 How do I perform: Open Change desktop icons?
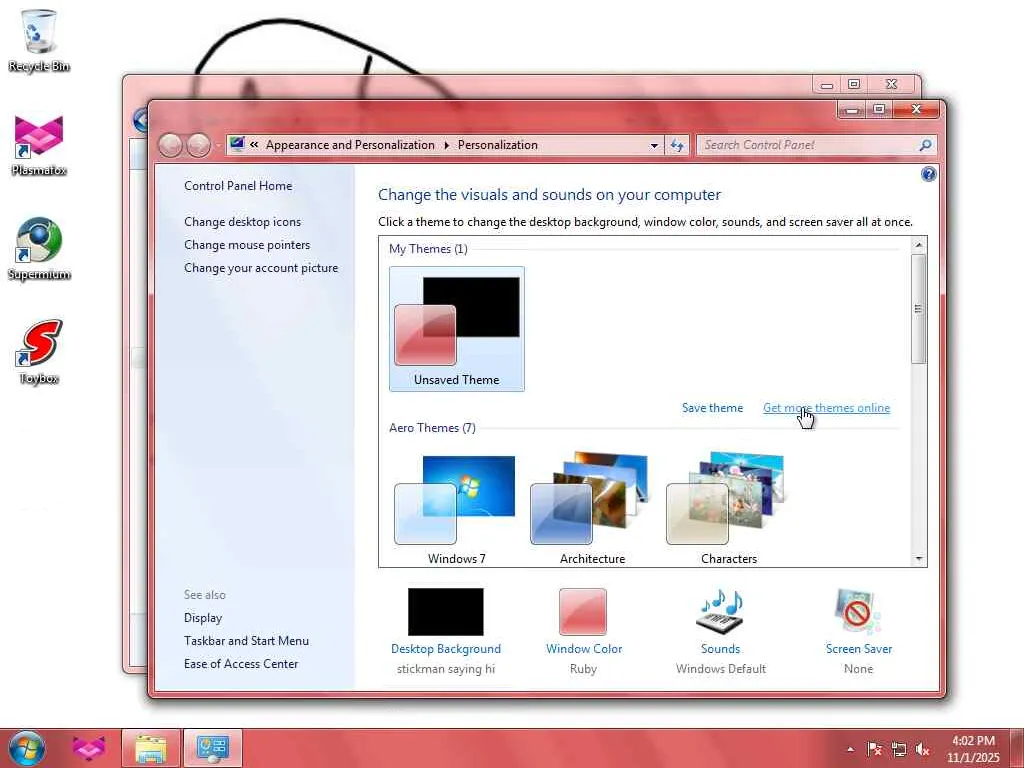pos(242,222)
